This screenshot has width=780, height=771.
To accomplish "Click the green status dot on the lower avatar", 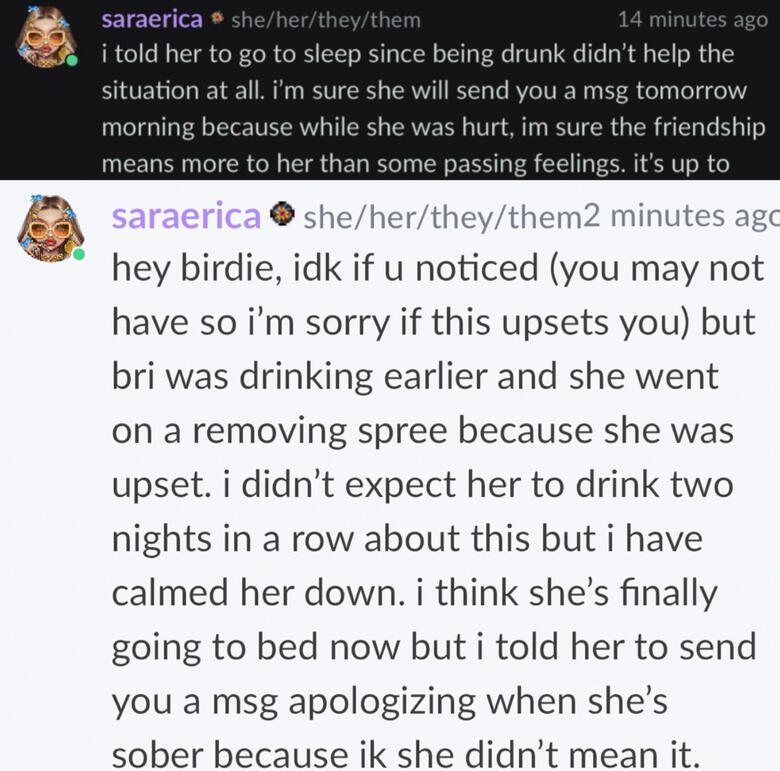I will click(x=77, y=254).
